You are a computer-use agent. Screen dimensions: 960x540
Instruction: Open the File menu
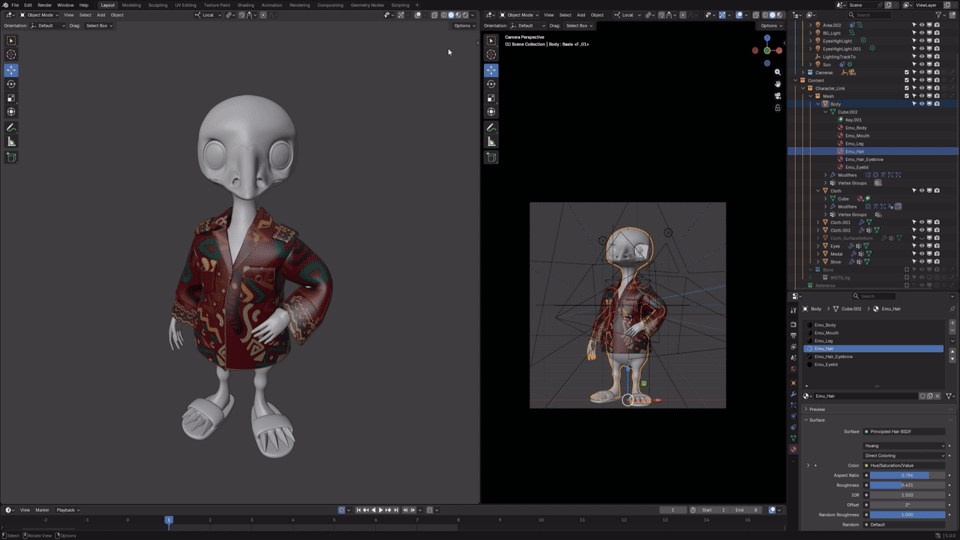coord(15,5)
